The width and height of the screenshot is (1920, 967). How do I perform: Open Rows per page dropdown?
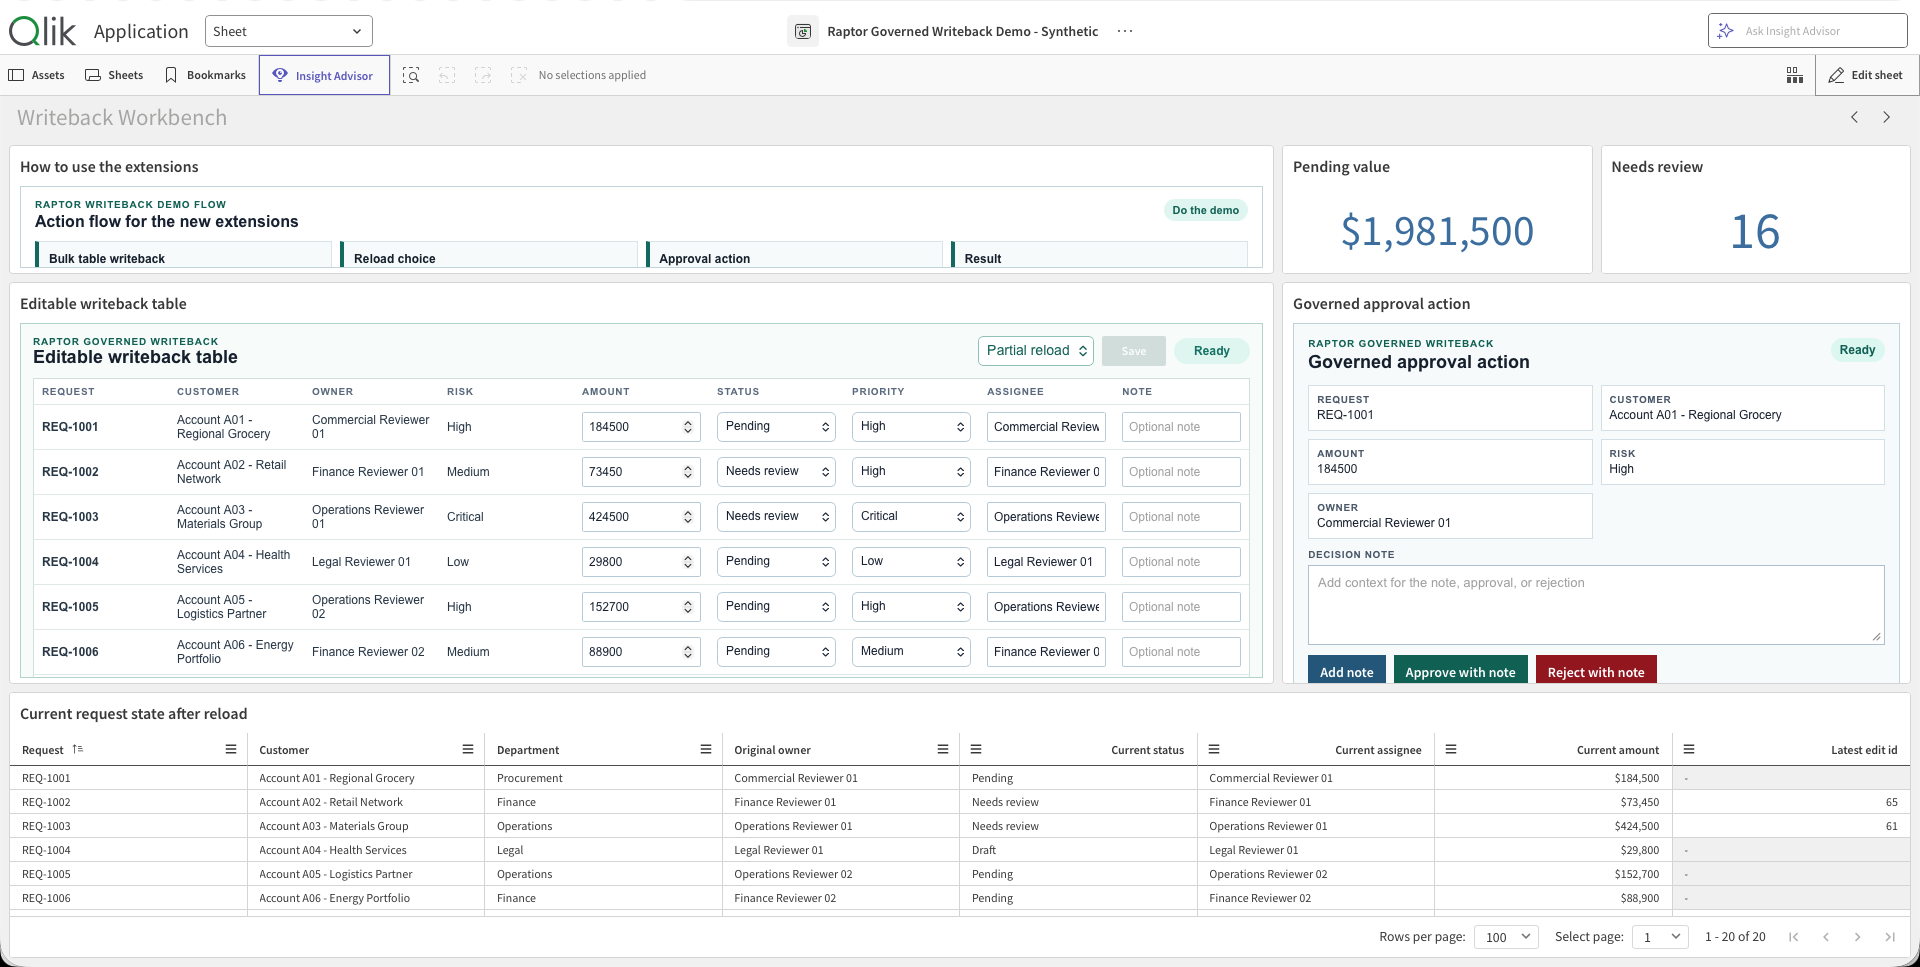click(x=1508, y=937)
